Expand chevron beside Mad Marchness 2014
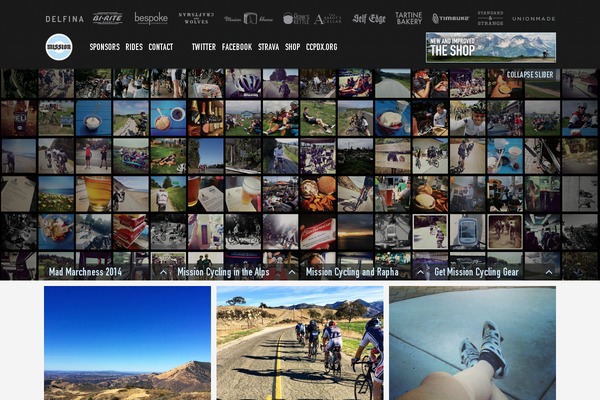Image resolution: width=600 pixels, height=400 pixels. 163,272
